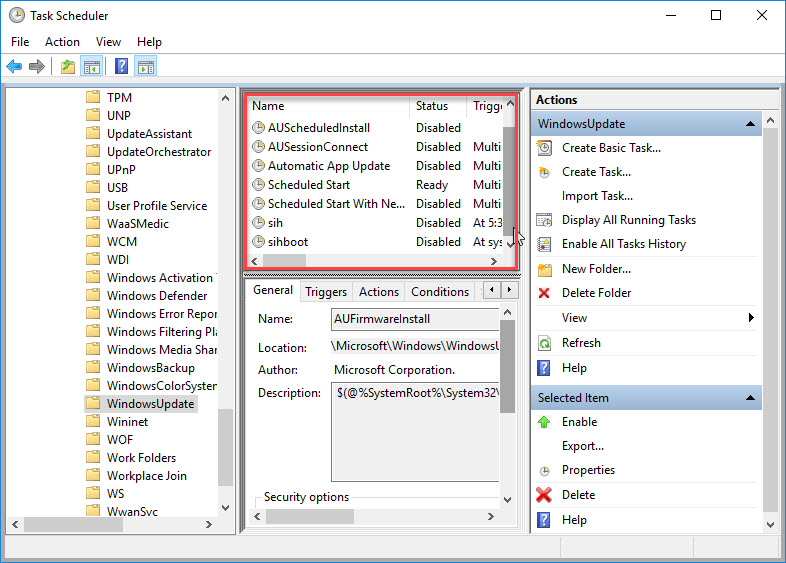Click the Actions pane scroll-down arrow

click(770, 525)
